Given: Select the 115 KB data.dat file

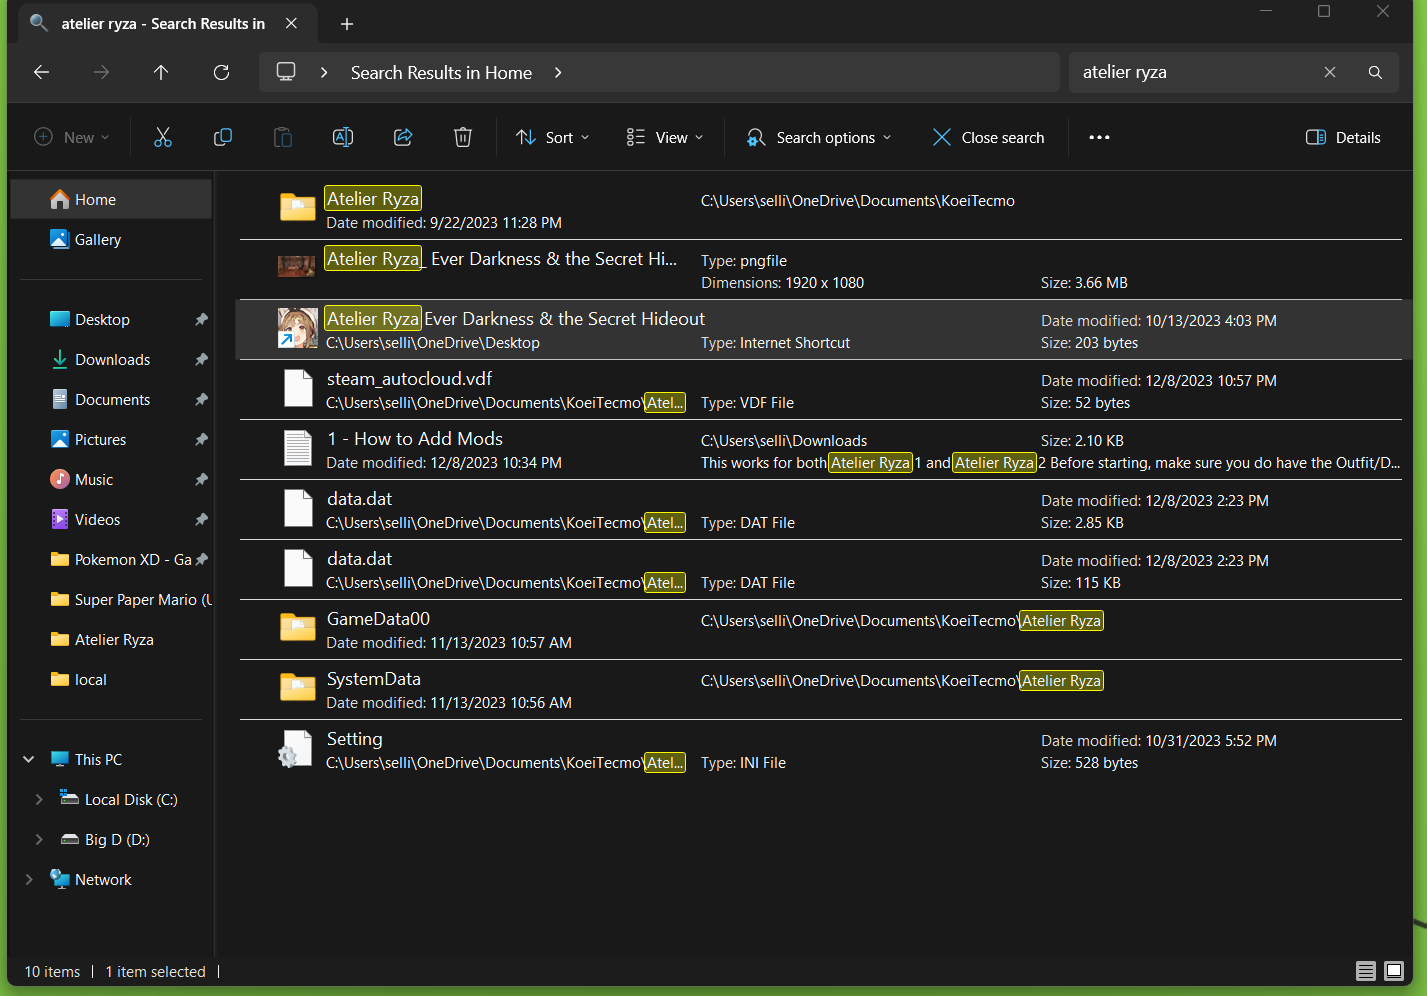Looking at the screenshot, I should point(820,570).
